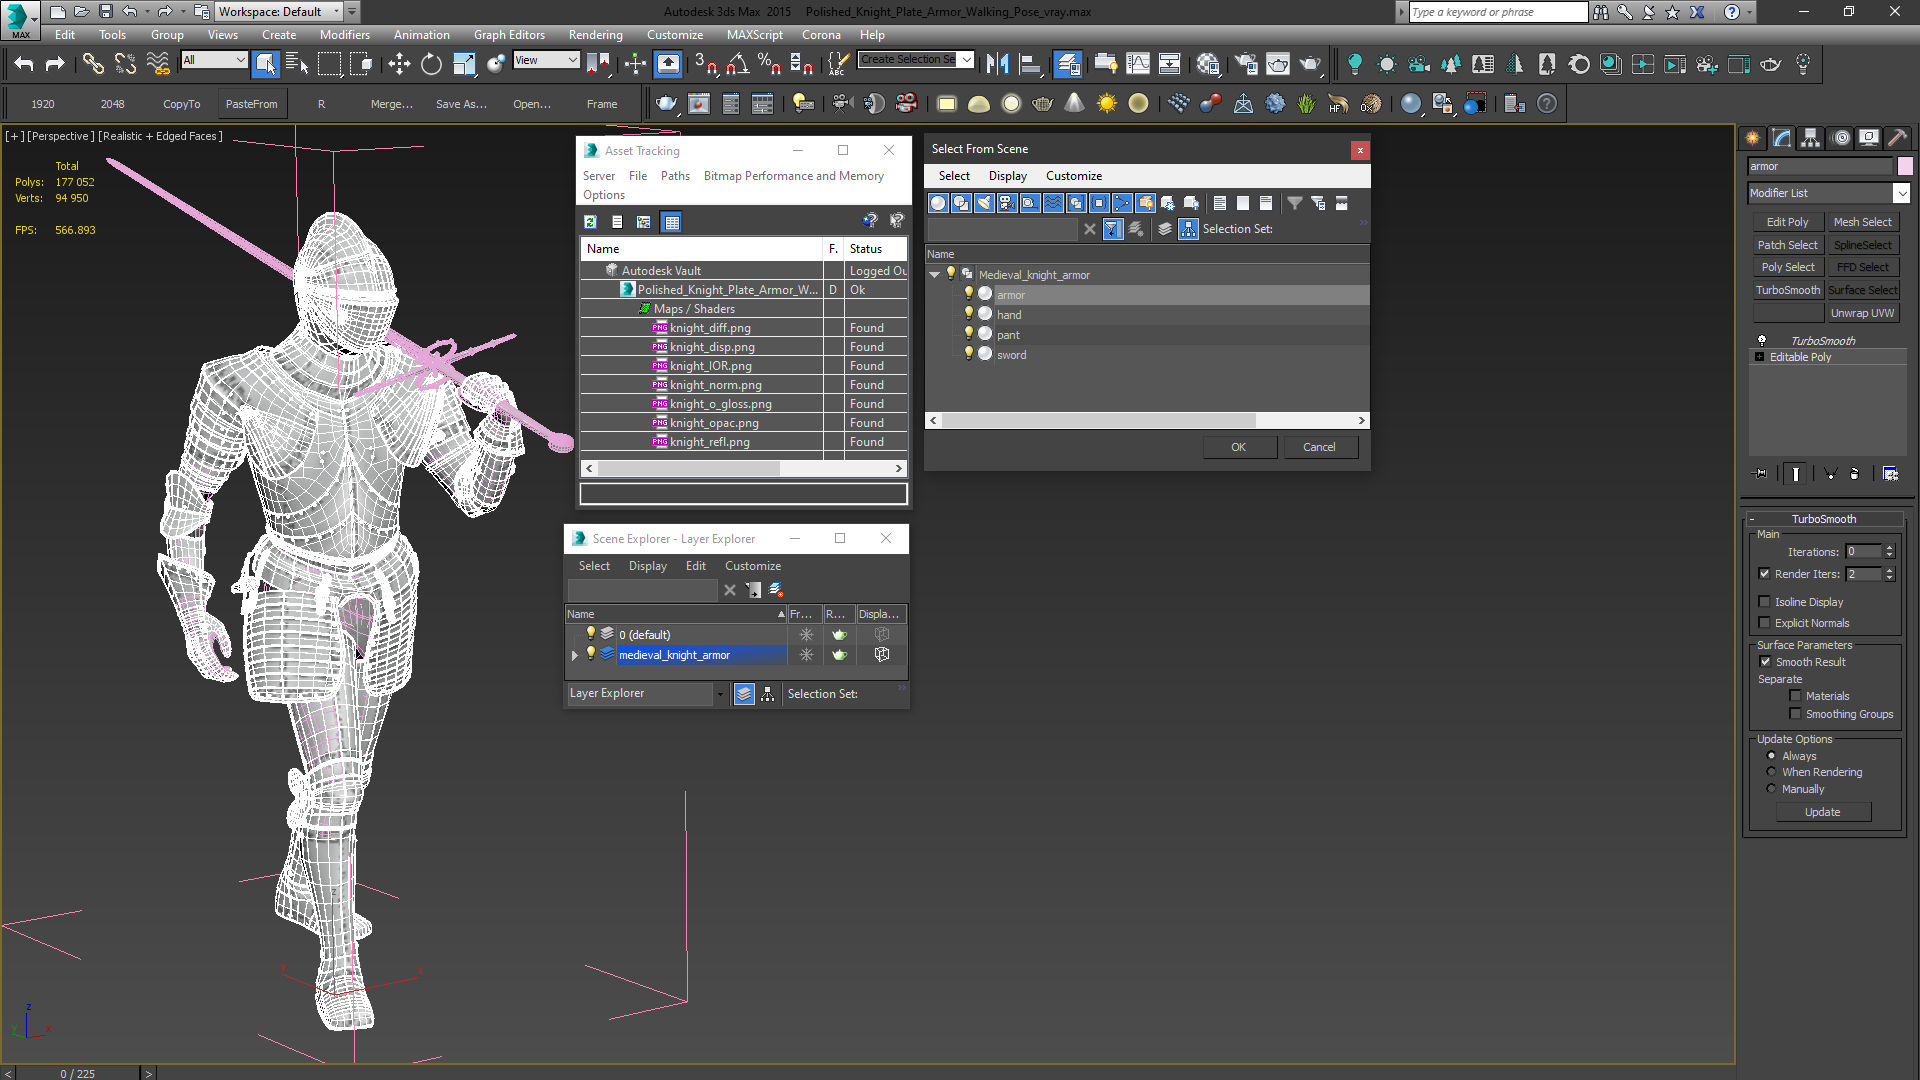Collapse the Medieval_knight_armor tree node
1920x1080 pixels.
coord(935,274)
